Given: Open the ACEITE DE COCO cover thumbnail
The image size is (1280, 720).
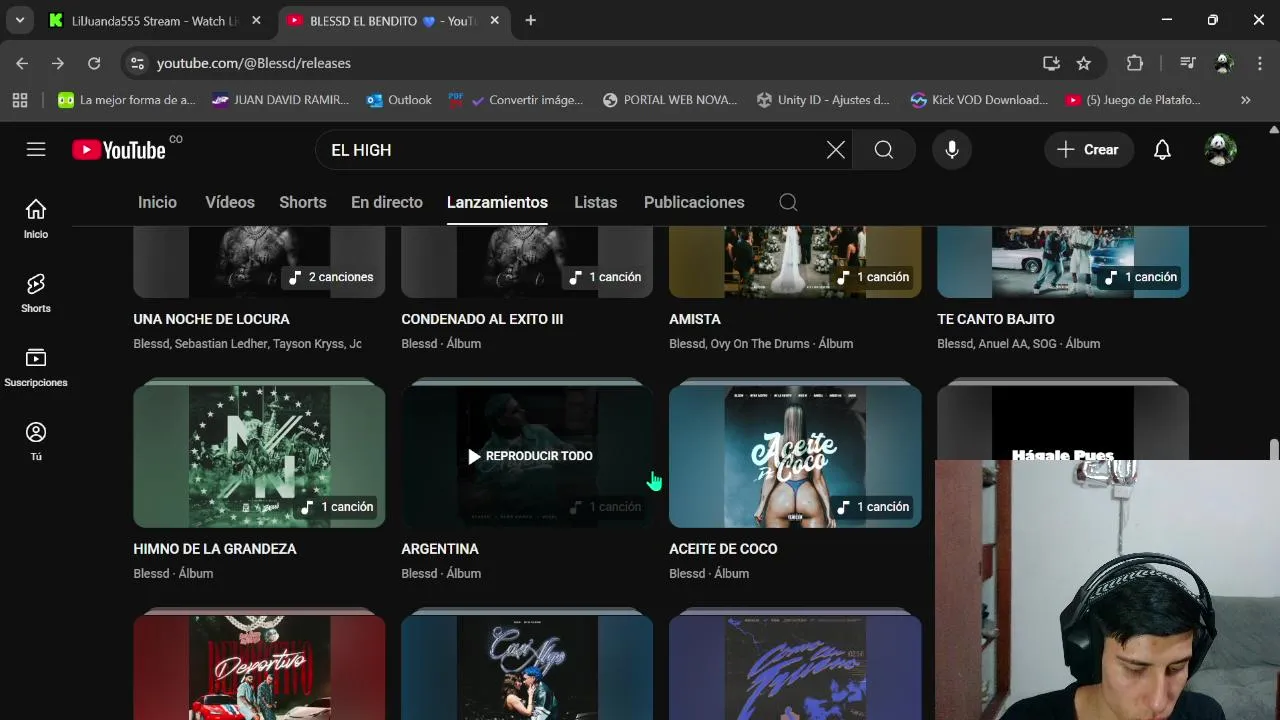Looking at the screenshot, I should pos(795,456).
